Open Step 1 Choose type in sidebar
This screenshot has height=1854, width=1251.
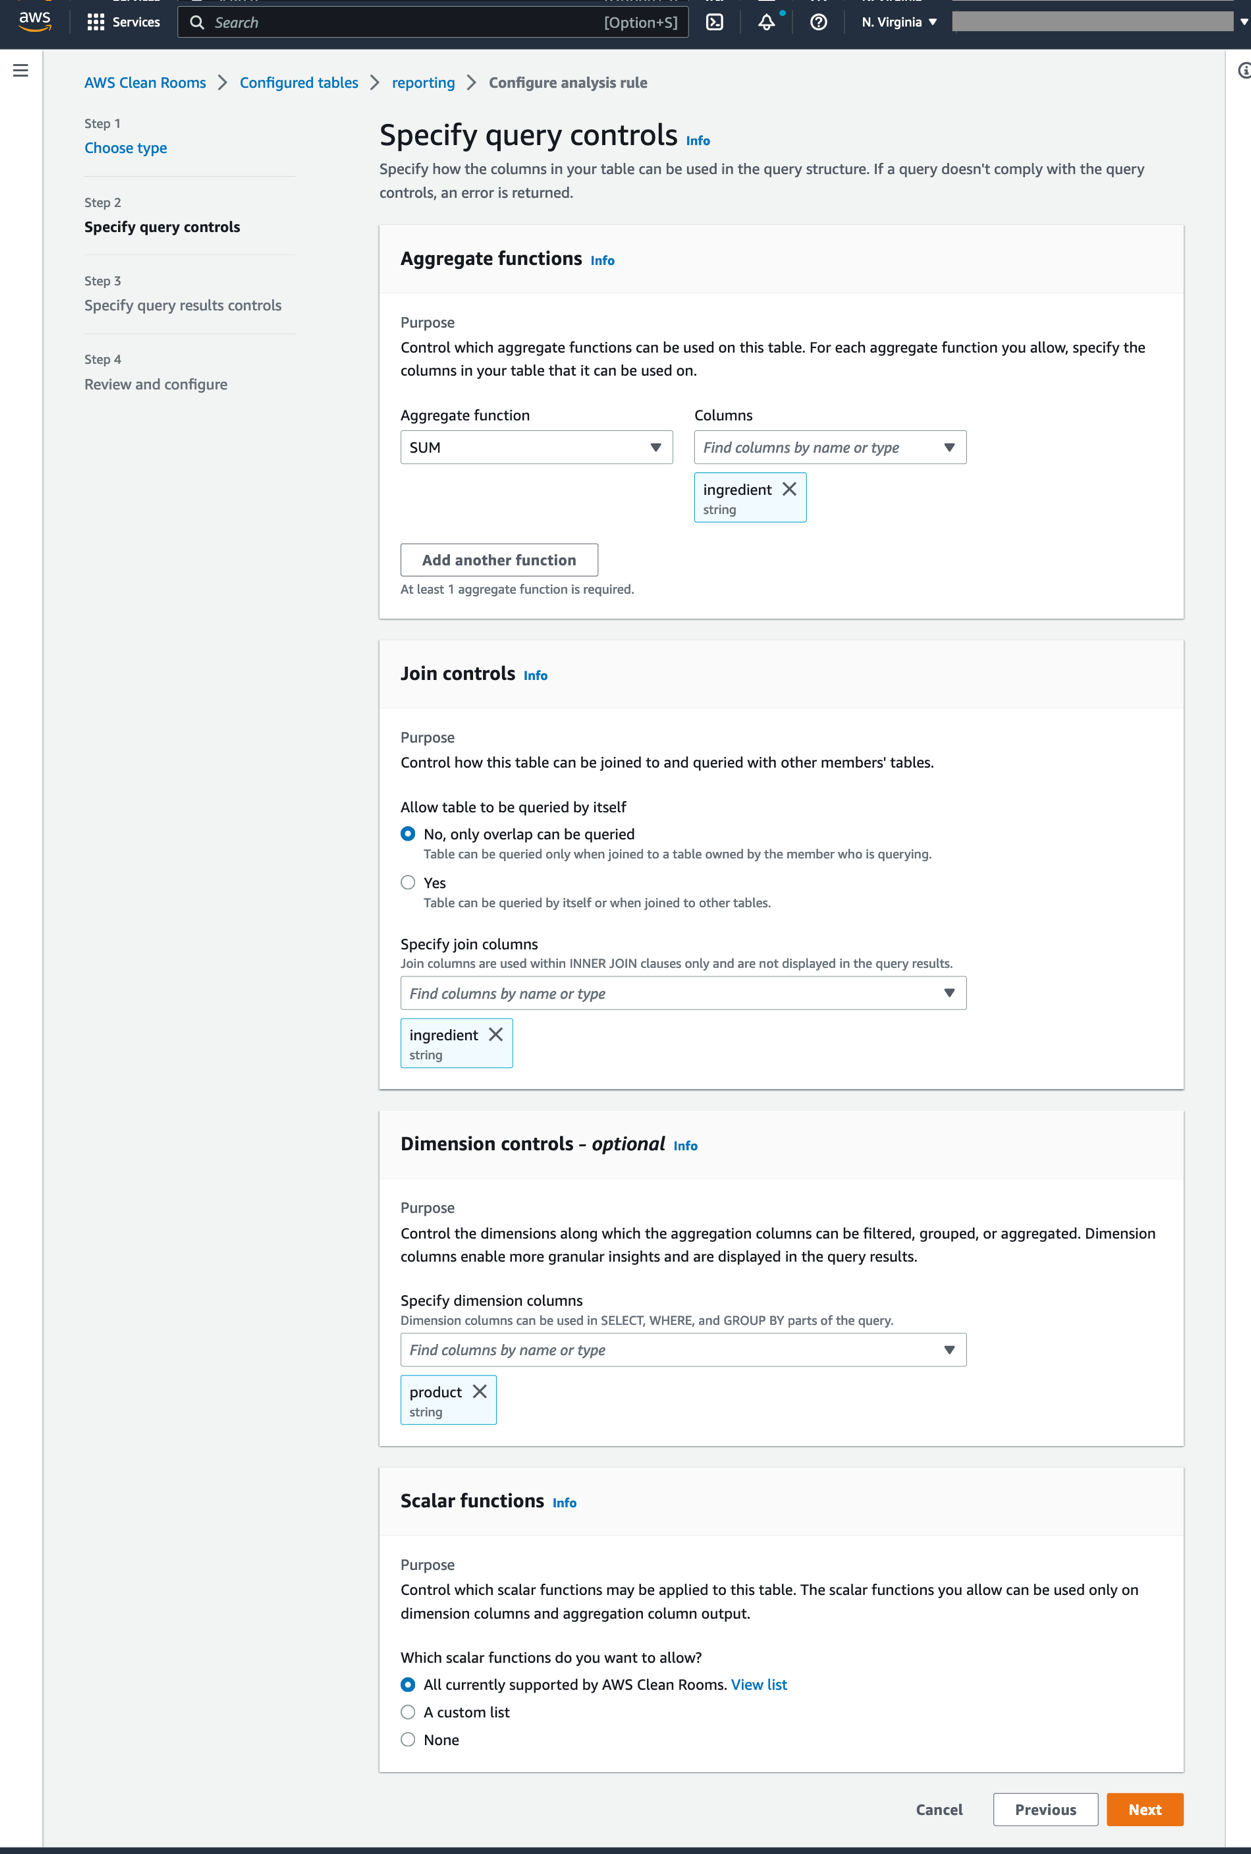[x=125, y=147]
